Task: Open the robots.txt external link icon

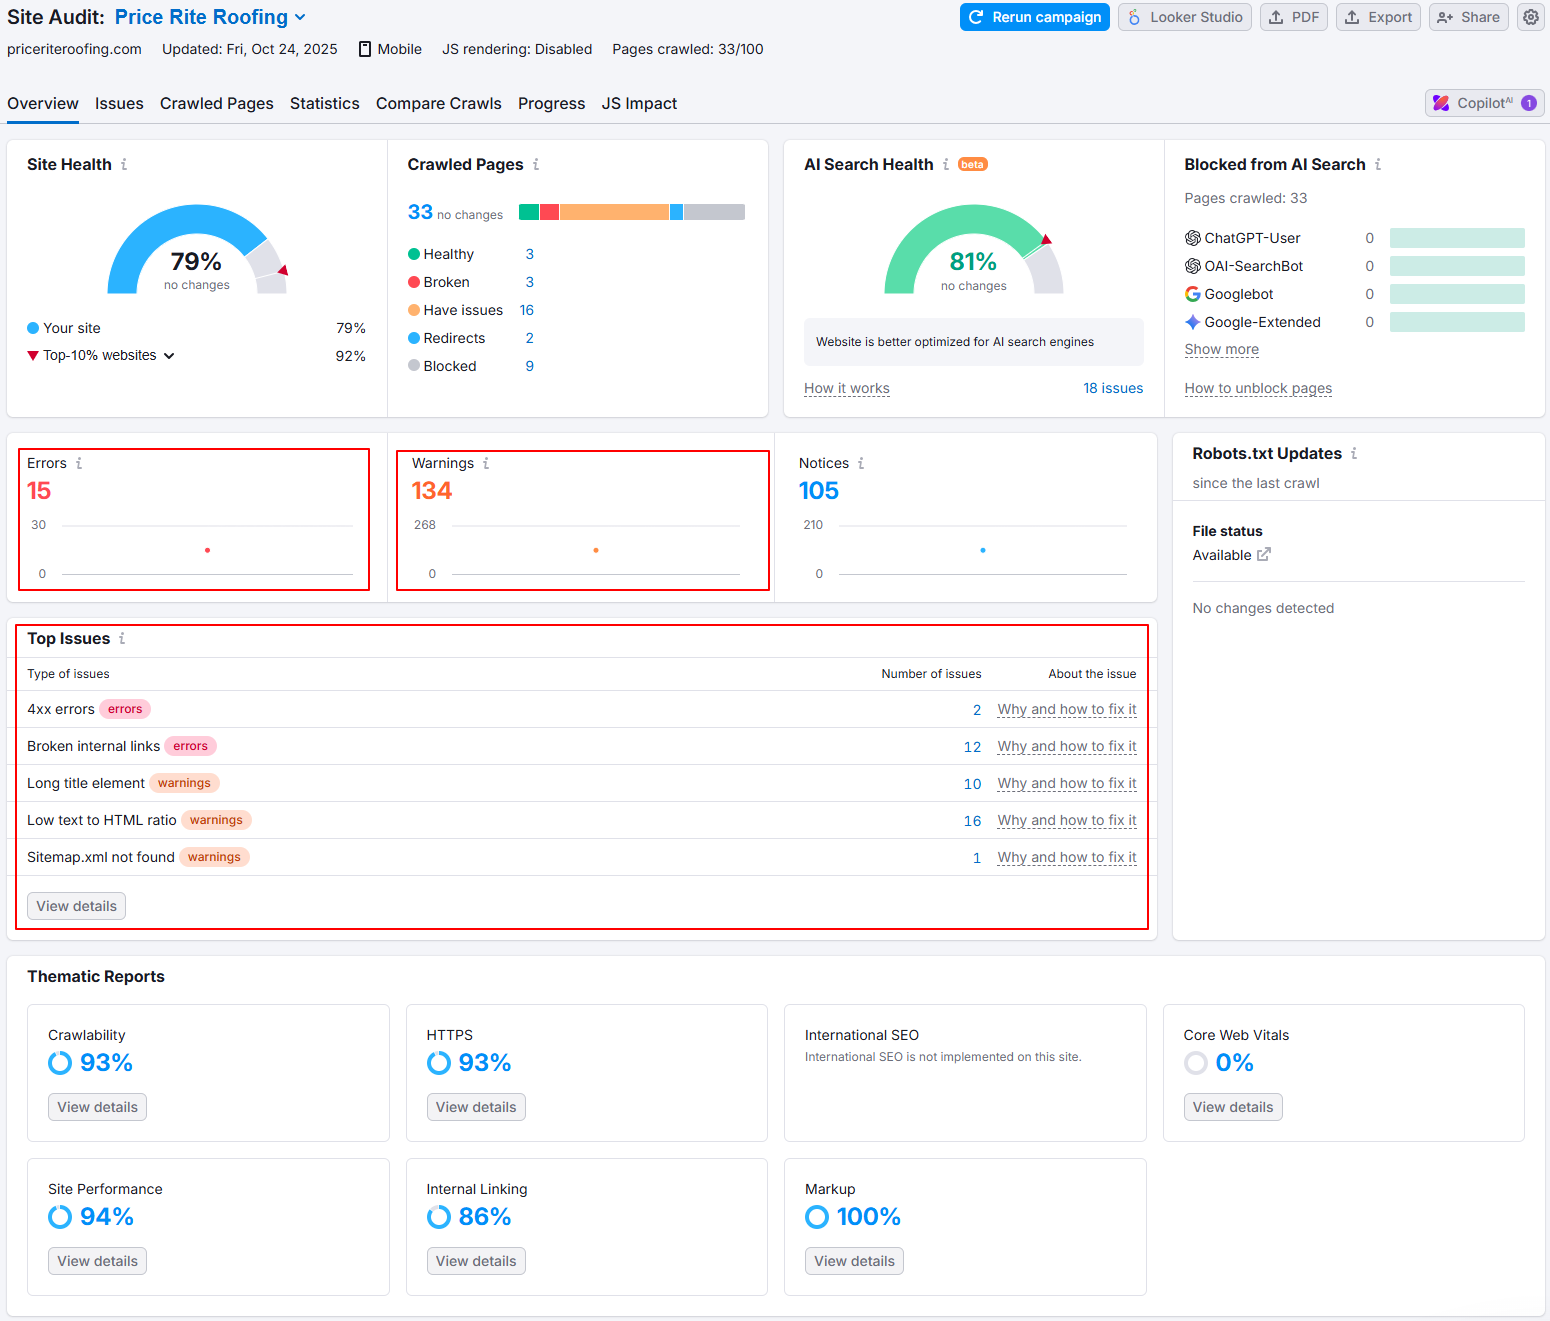Action: [x=1264, y=555]
